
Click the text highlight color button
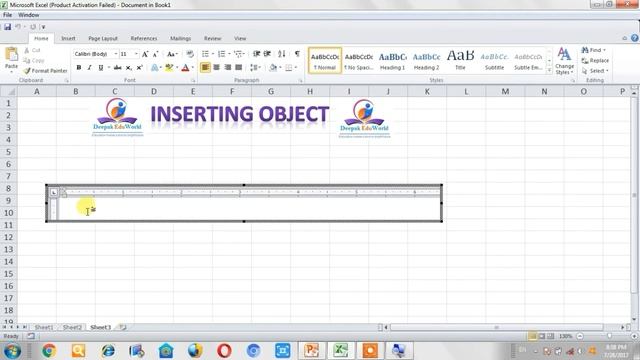point(169,67)
